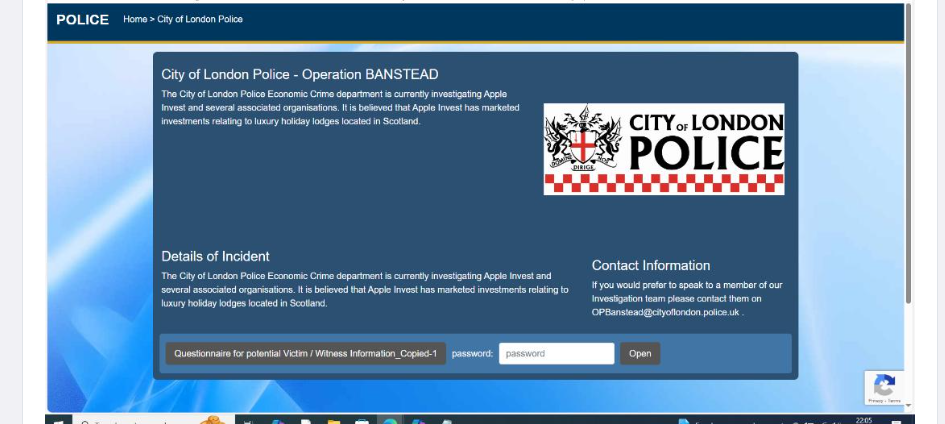Select the Contact Information heading
This screenshot has width=945, height=424.
pyautogui.click(x=651, y=265)
